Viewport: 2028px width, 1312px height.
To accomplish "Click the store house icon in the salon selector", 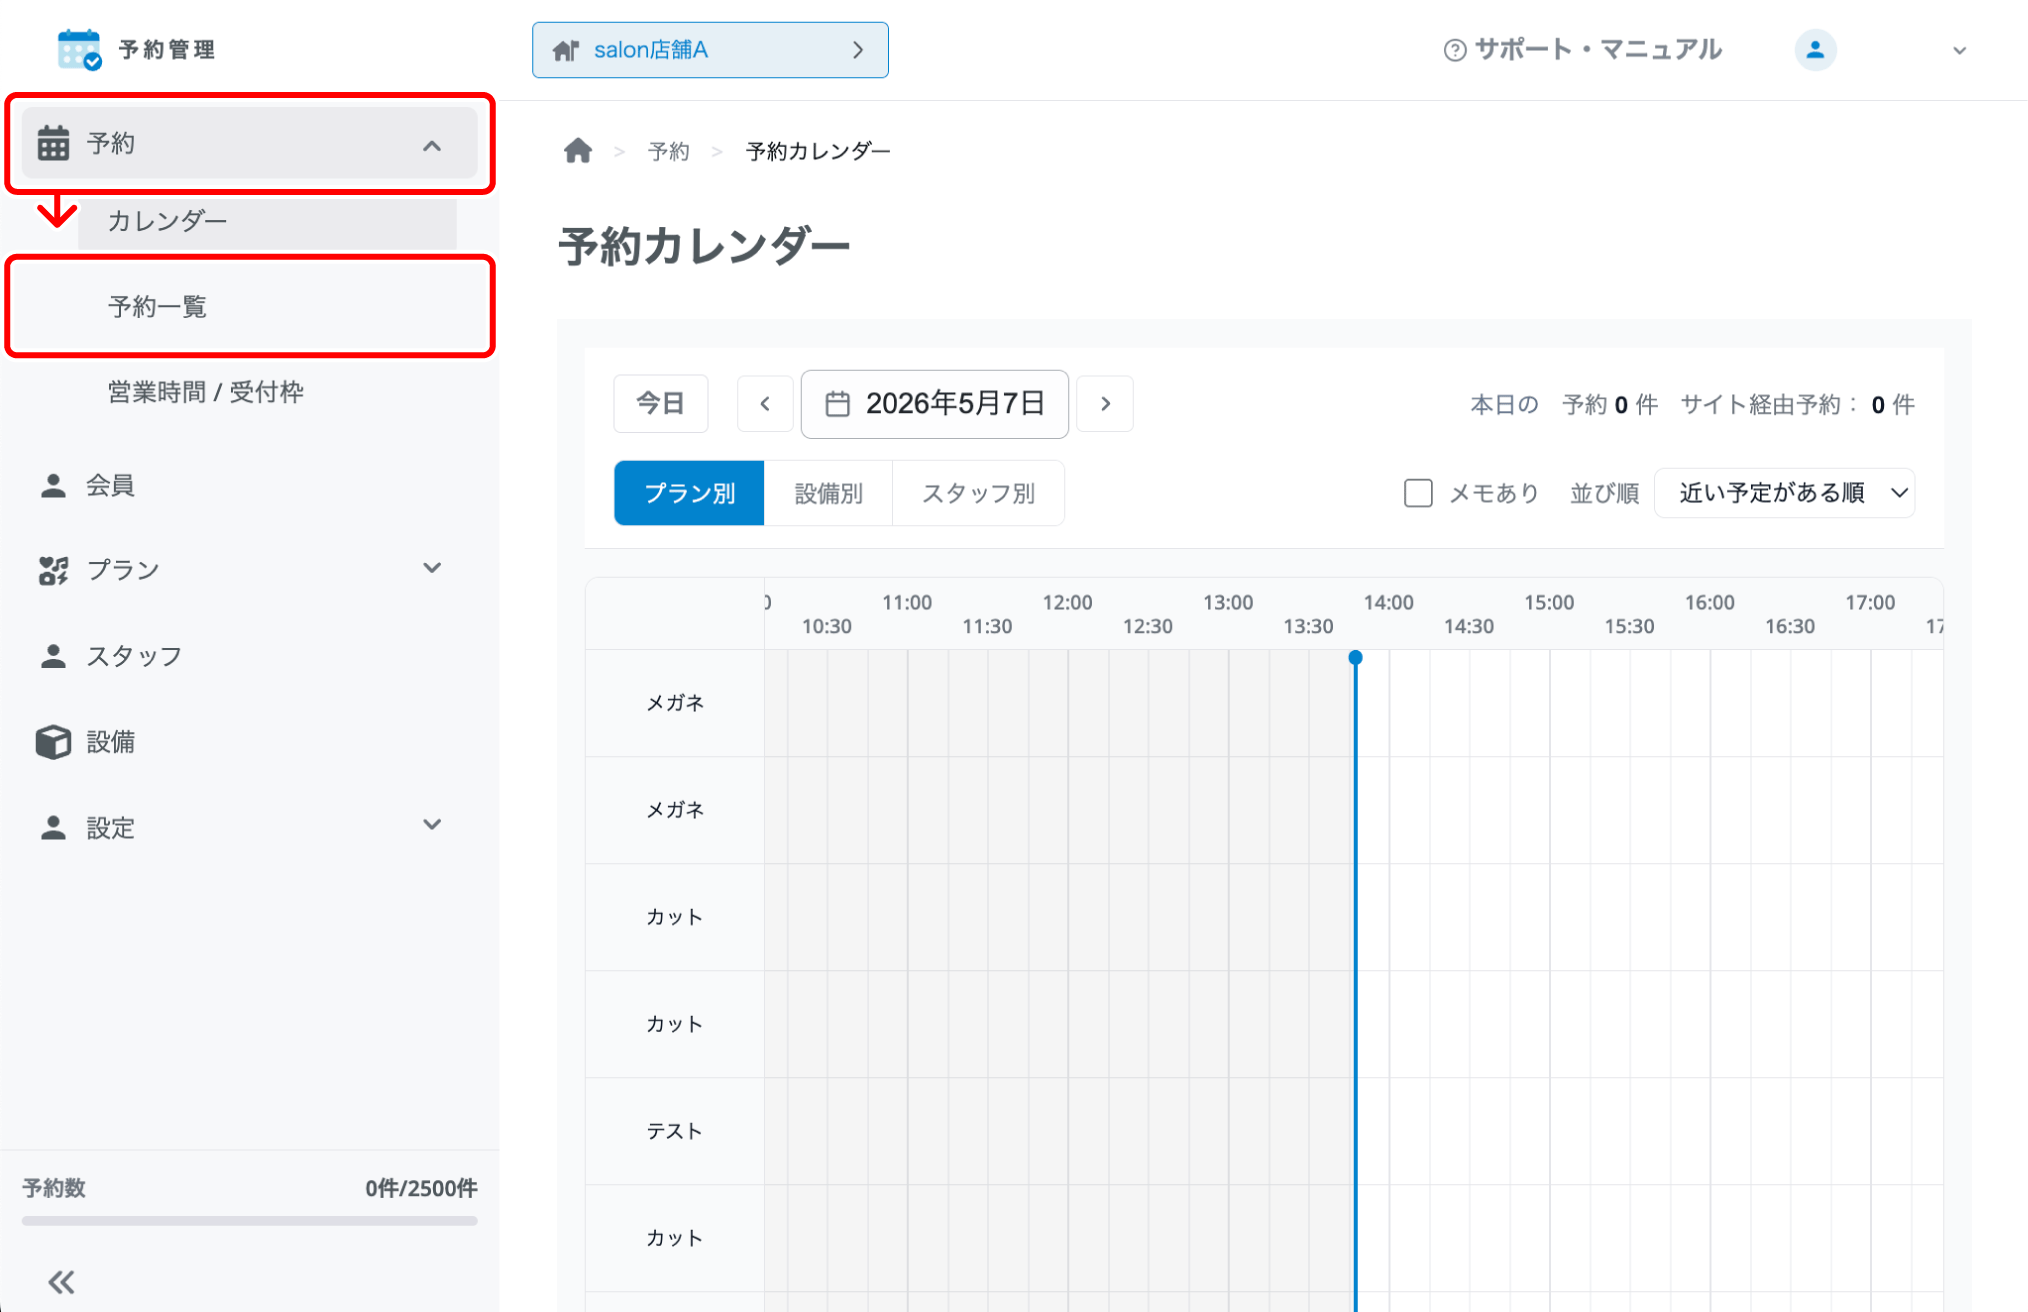I will (x=566, y=50).
